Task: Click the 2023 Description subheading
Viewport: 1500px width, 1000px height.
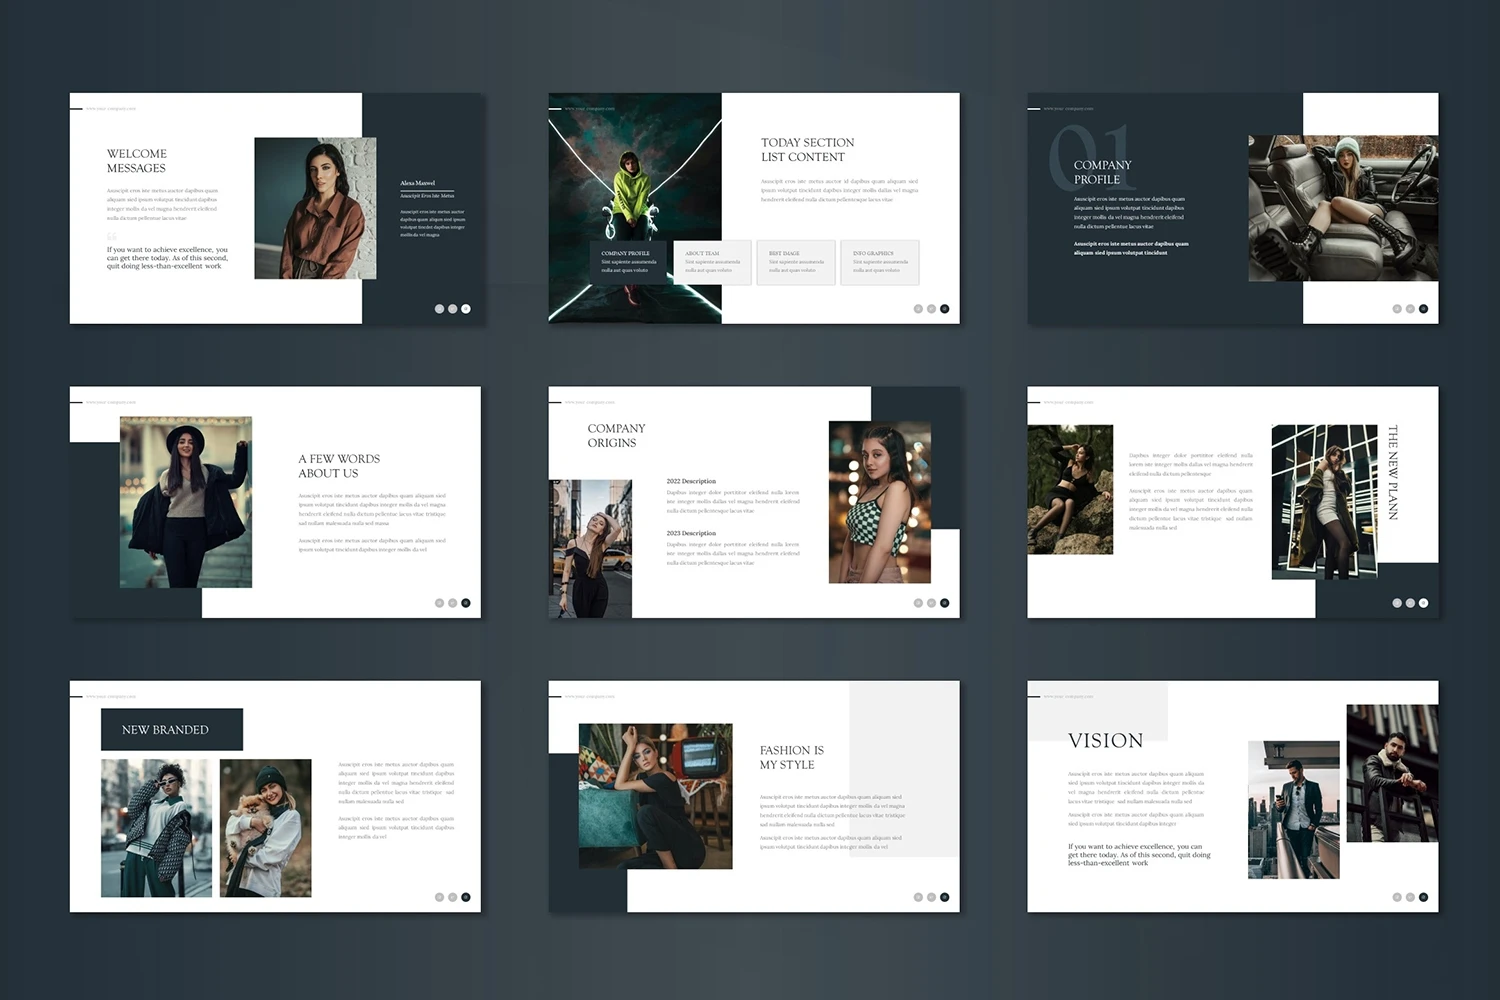Action: click(x=691, y=533)
